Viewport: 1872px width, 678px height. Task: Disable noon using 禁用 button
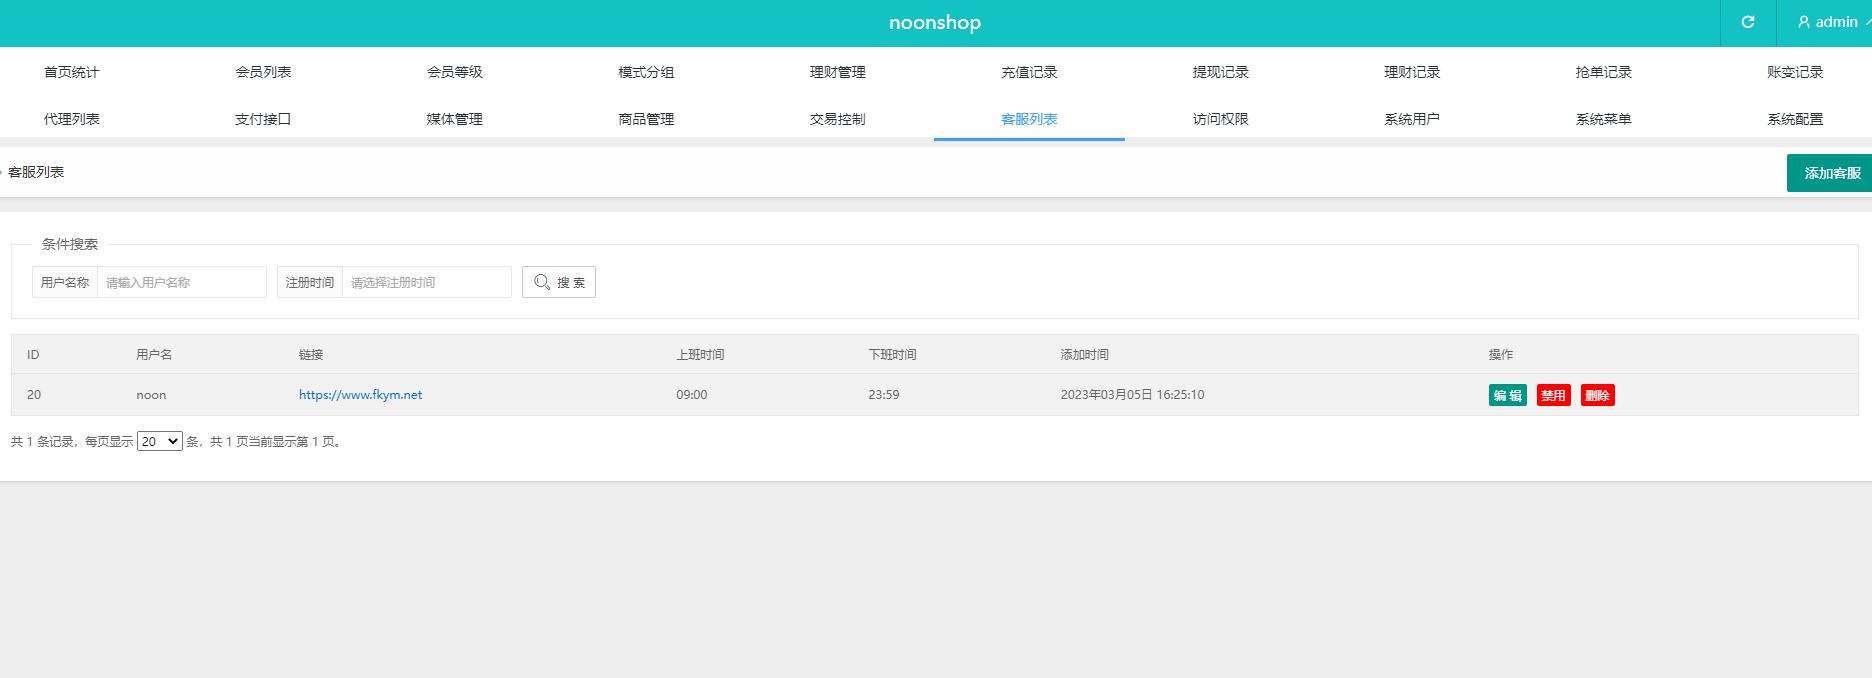coord(1553,395)
